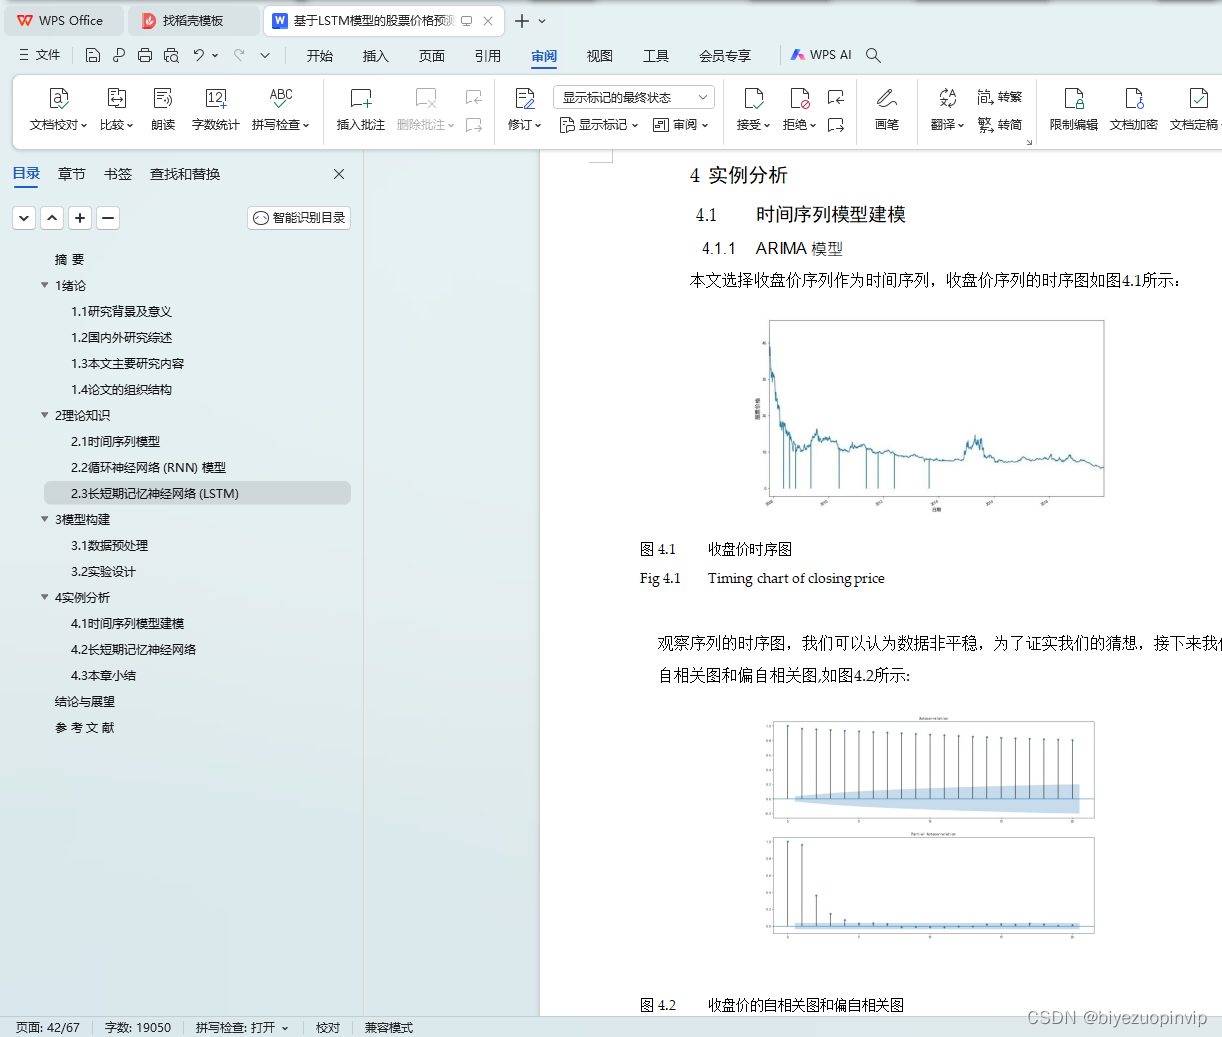1222x1037 pixels.
Task: Click the plus add-heading button in outline
Action: point(80,217)
